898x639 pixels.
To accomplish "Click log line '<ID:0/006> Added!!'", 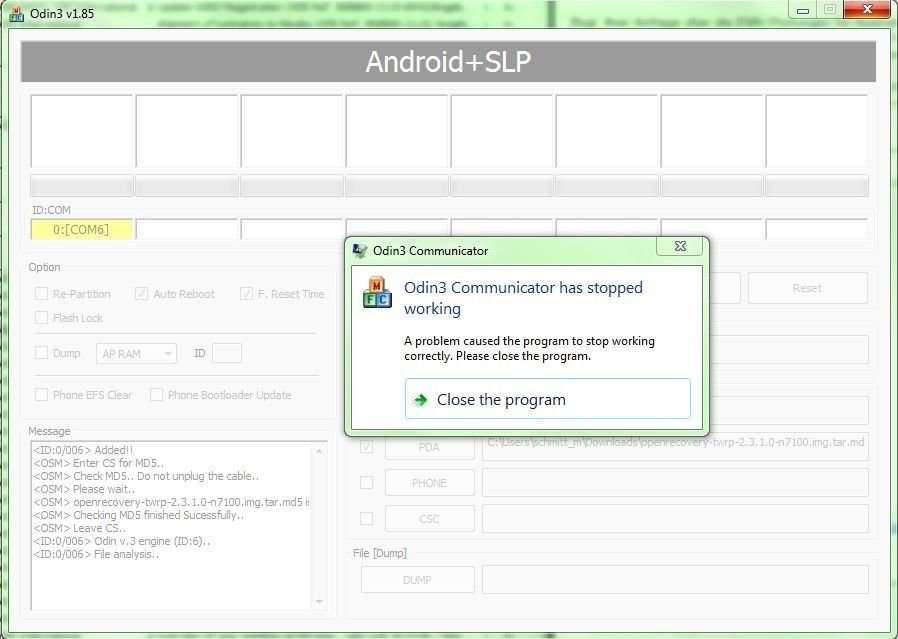I will (x=83, y=450).
